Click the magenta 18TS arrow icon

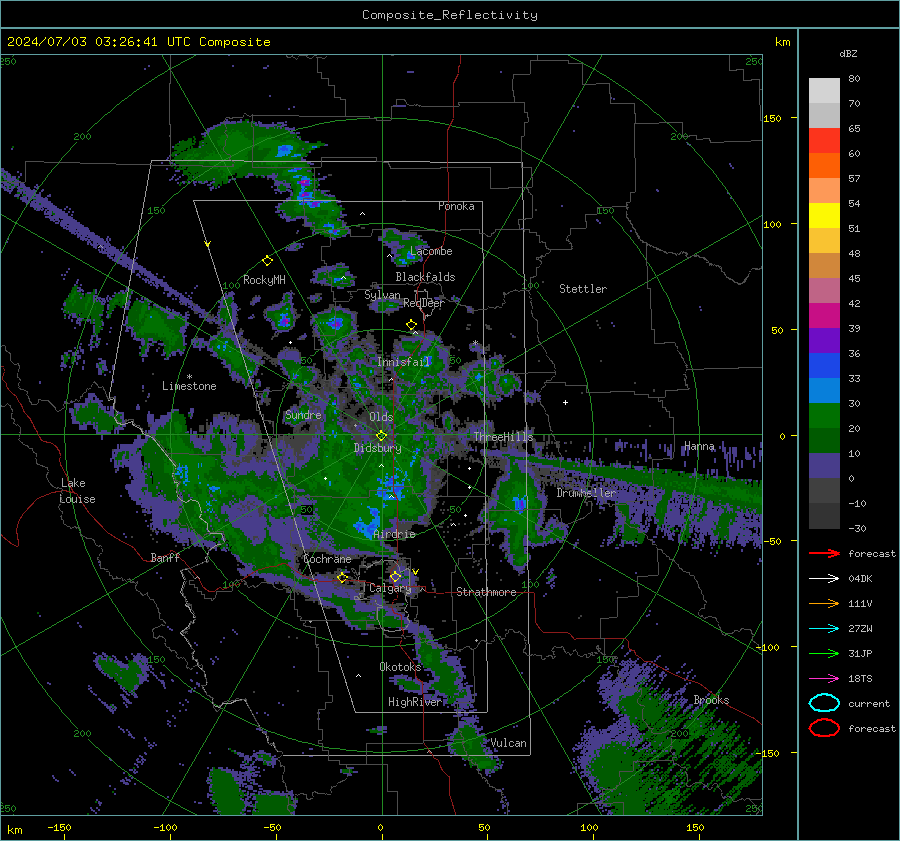[x=824, y=679]
